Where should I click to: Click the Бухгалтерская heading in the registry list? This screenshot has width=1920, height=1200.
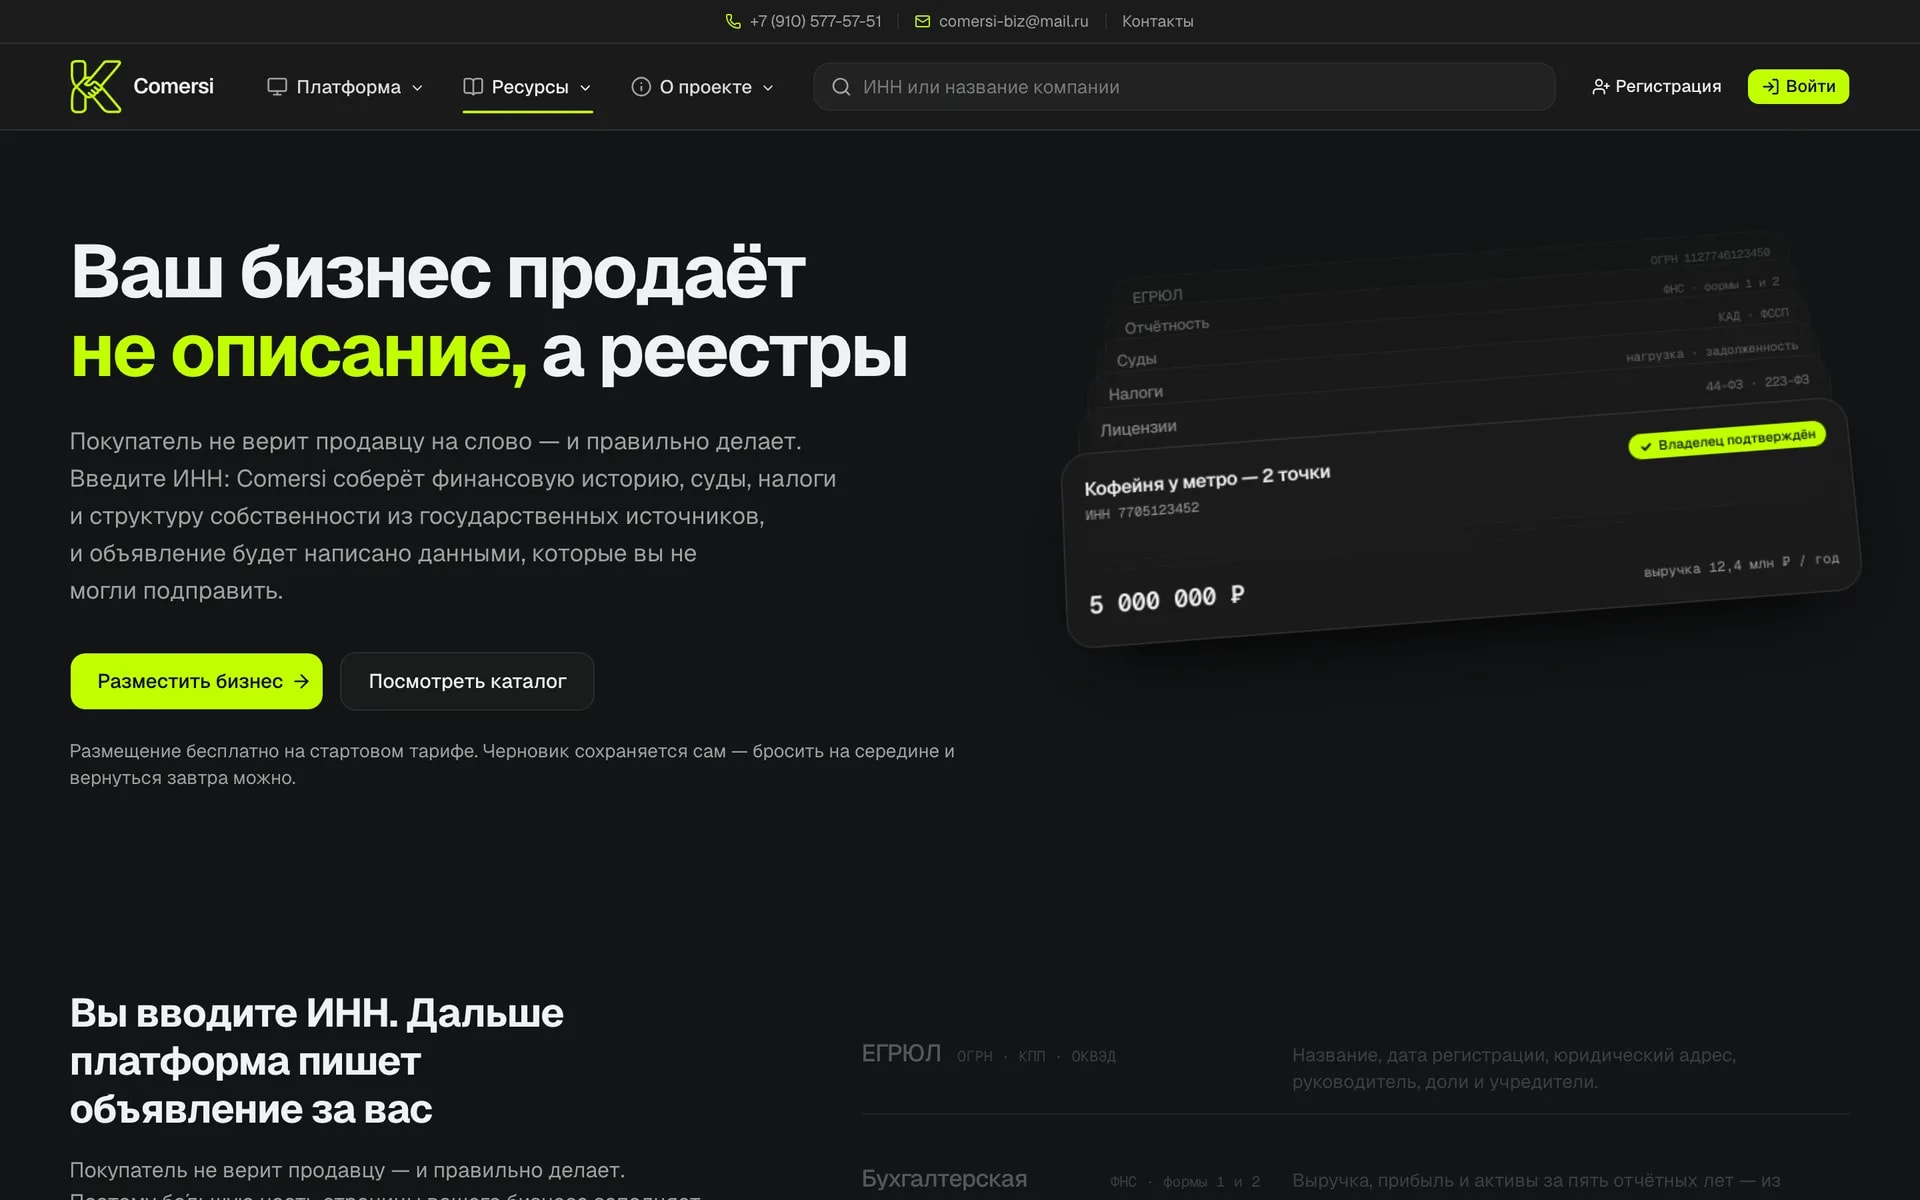tap(944, 1179)
